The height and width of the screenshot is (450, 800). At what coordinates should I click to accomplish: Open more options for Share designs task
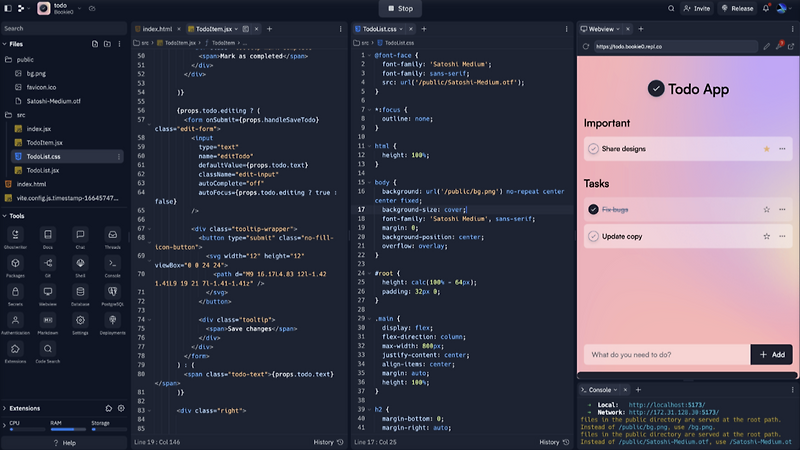[782, 149]
